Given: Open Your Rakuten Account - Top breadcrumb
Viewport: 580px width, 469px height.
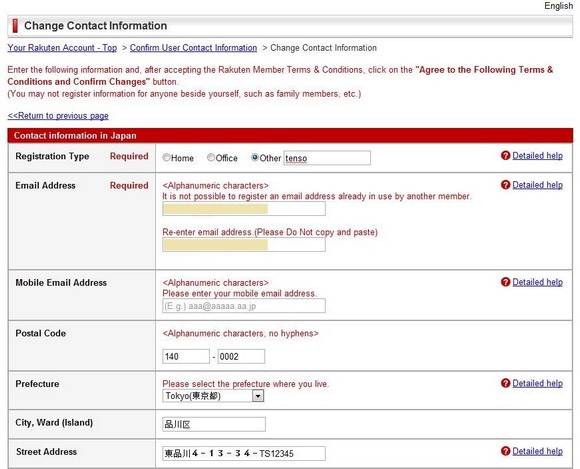Looking at the screenshot, I should point(62,48).
